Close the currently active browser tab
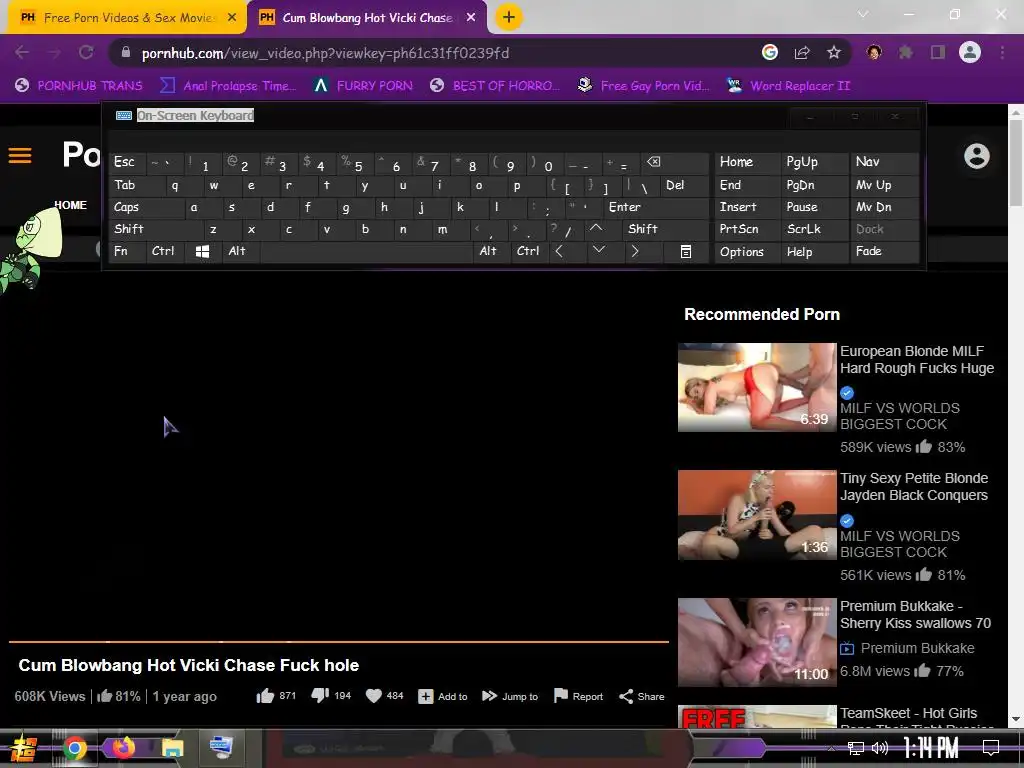Screen dimensions: 1024x768 click(x=471, y=18)
